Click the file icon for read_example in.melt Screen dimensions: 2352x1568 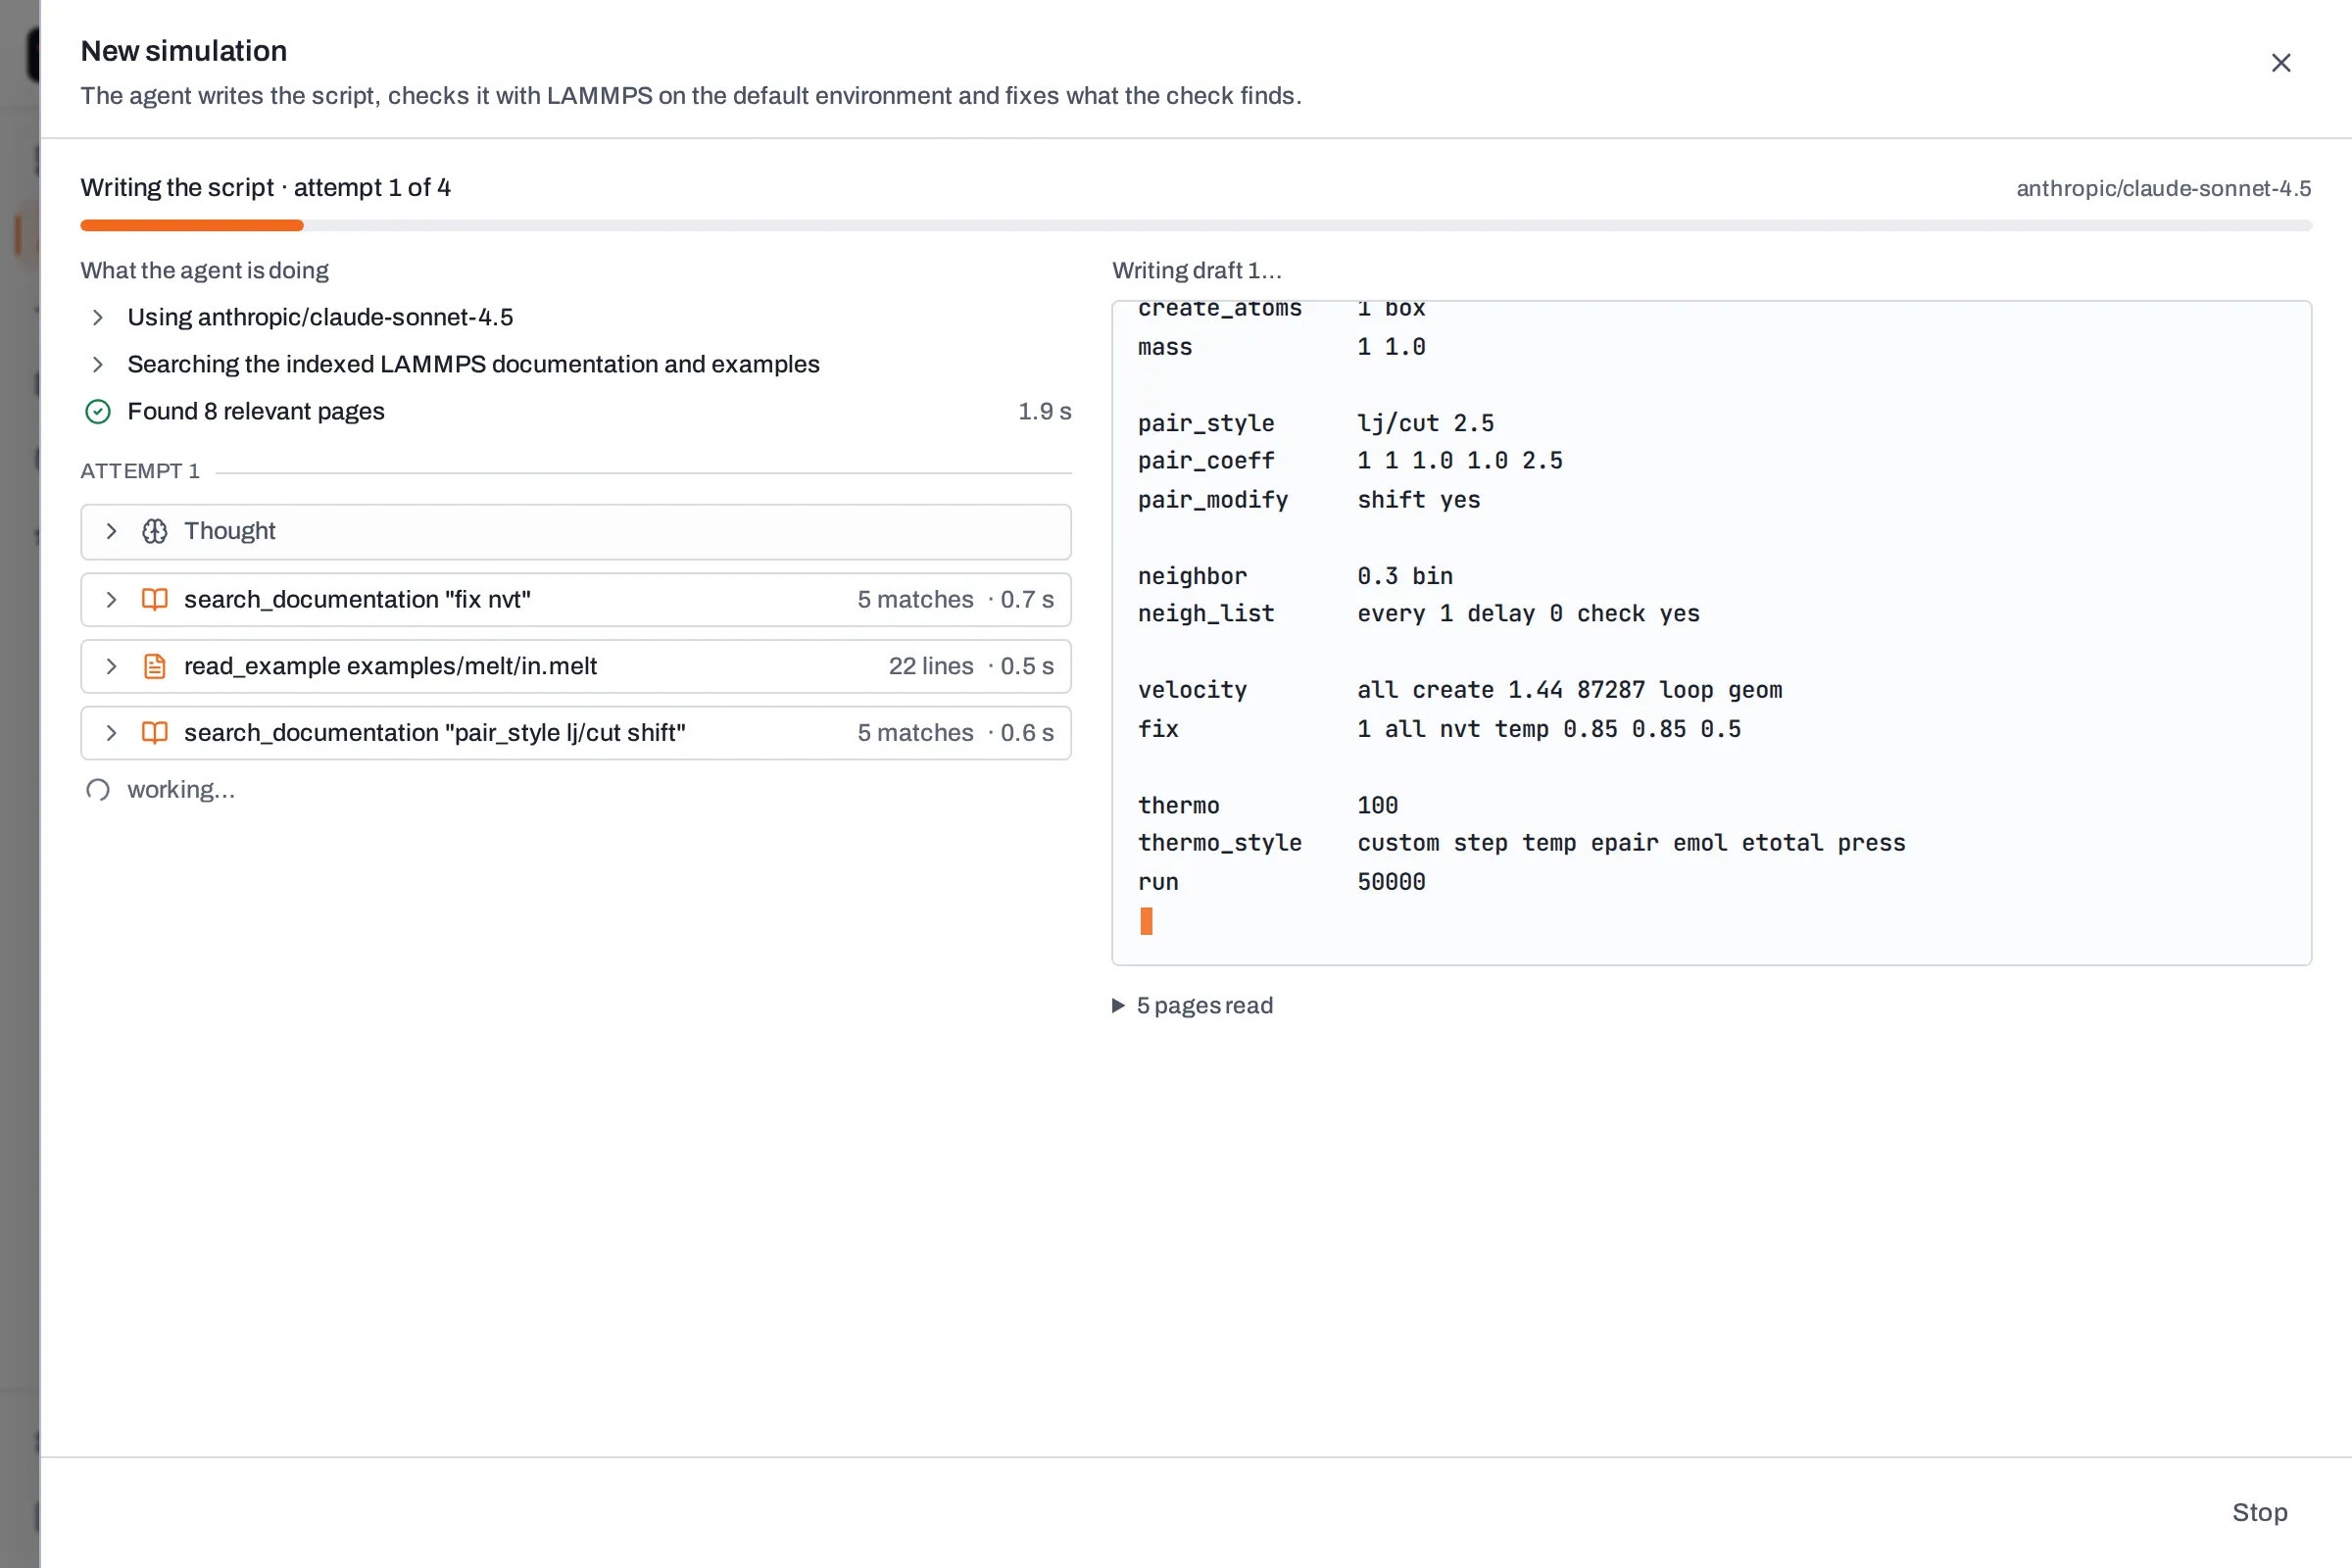click(x=154, y=666)
